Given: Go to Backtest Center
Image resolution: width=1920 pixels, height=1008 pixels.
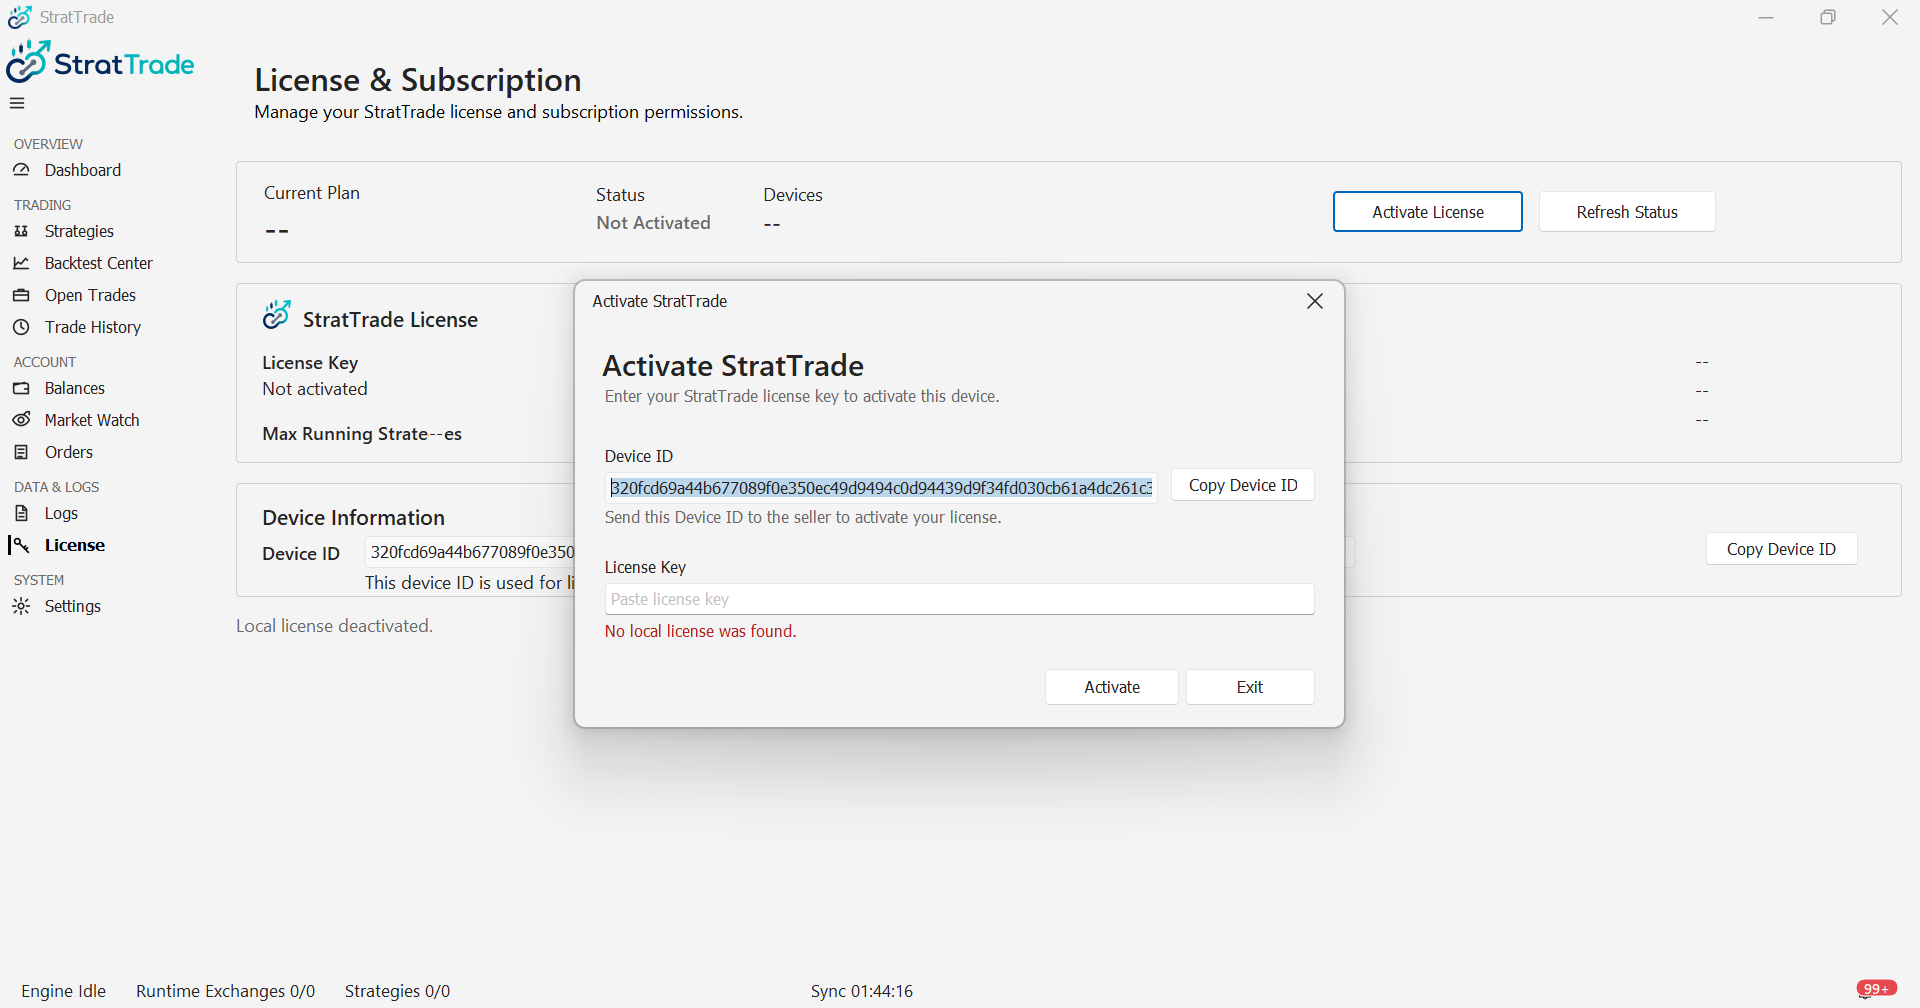Looking at the screenshot, I should (x=99, y=263).
